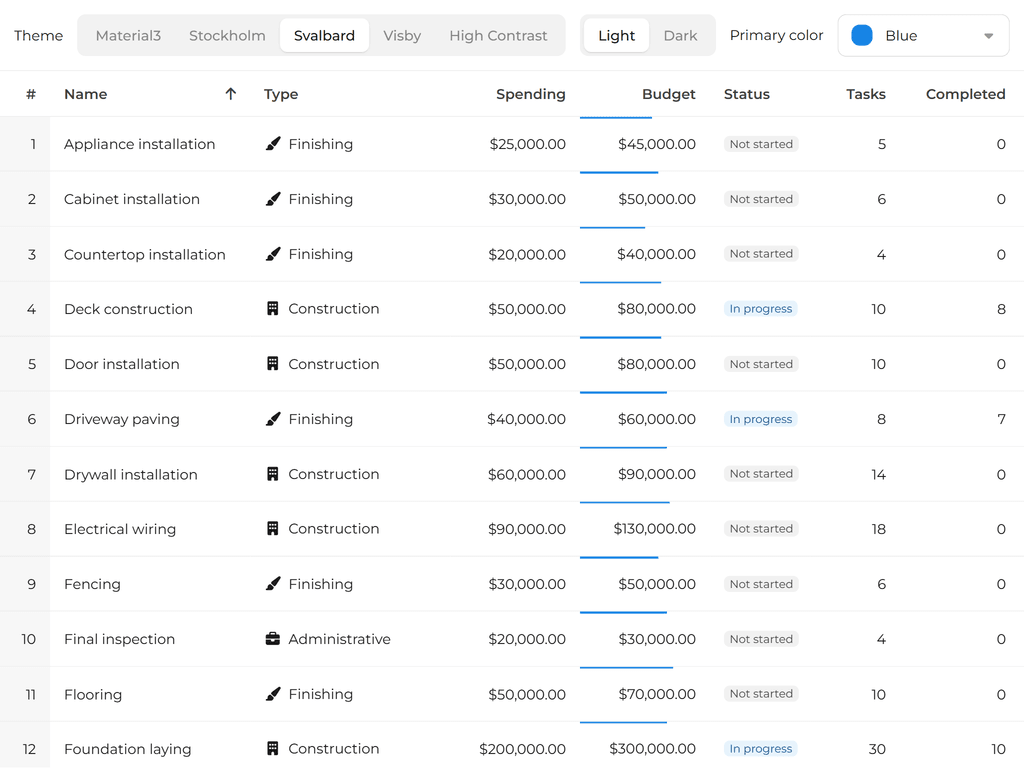Click the briefcase icon on Final inspection row

272,638
